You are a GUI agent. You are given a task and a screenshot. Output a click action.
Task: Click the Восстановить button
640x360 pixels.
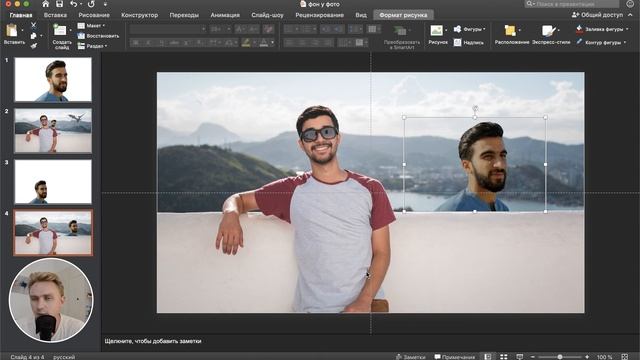pyautogui.click(x=98, y=36)
